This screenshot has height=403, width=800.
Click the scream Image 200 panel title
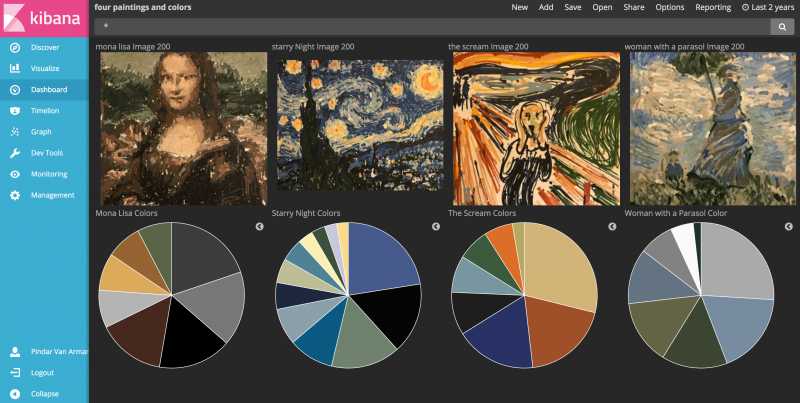tap(488, 46)
